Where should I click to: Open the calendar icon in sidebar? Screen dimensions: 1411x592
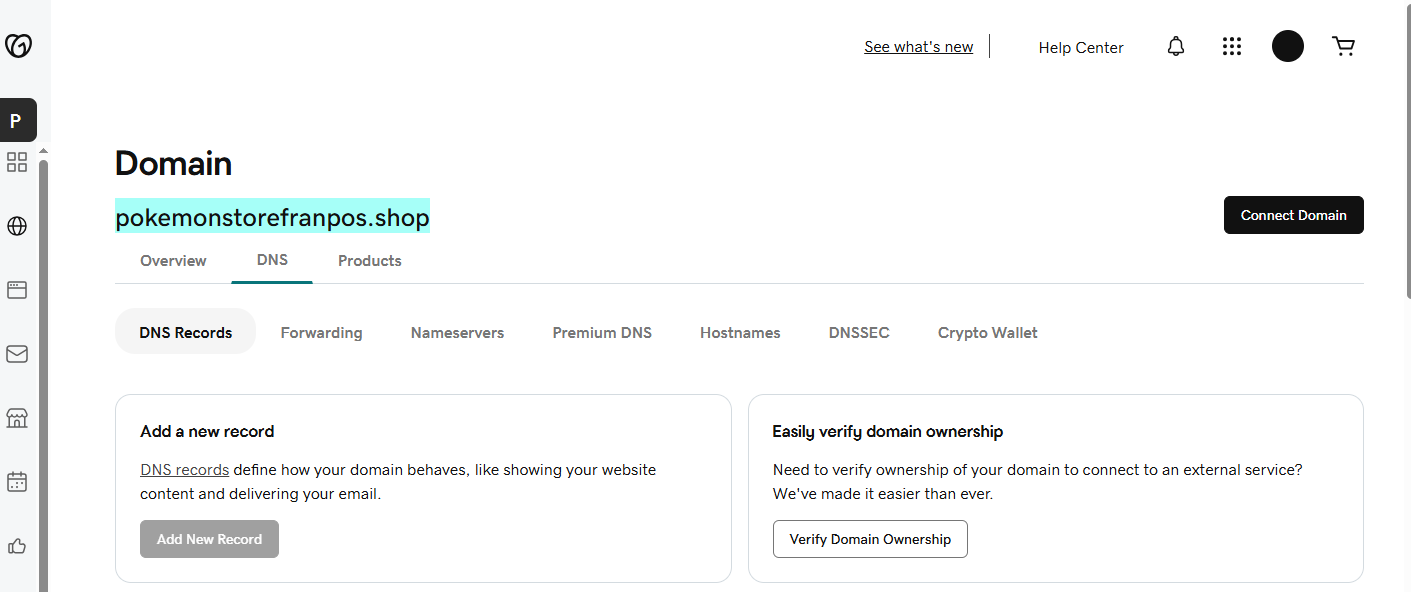click(17, 482)
